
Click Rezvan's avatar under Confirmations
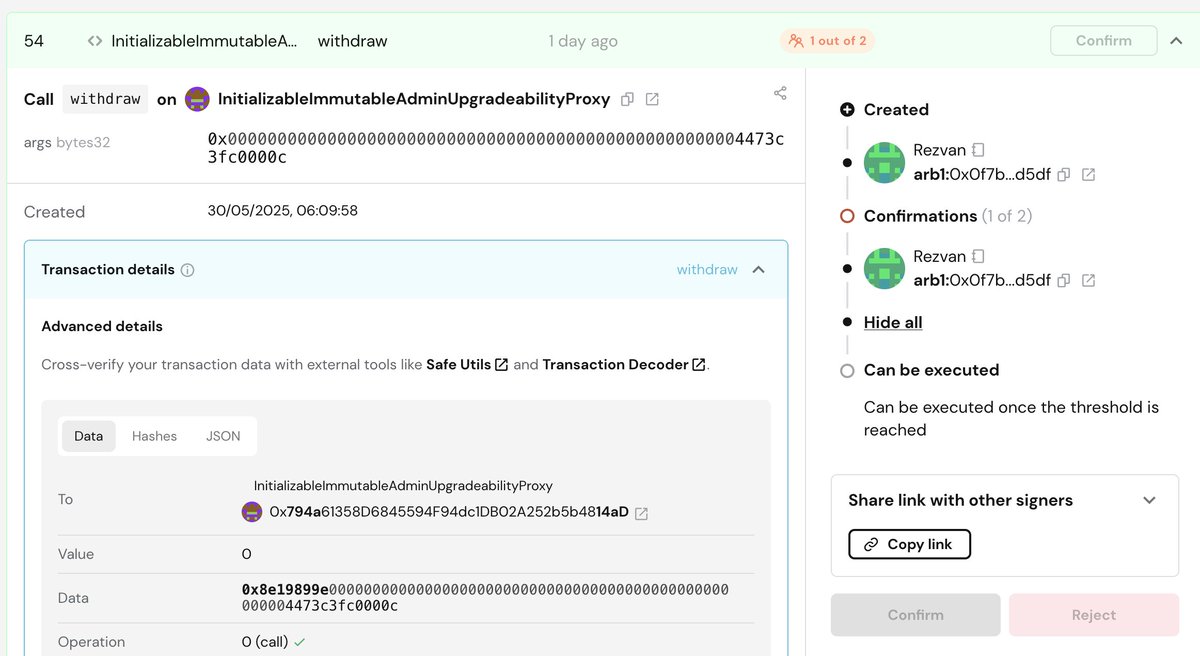coord(884,268)
